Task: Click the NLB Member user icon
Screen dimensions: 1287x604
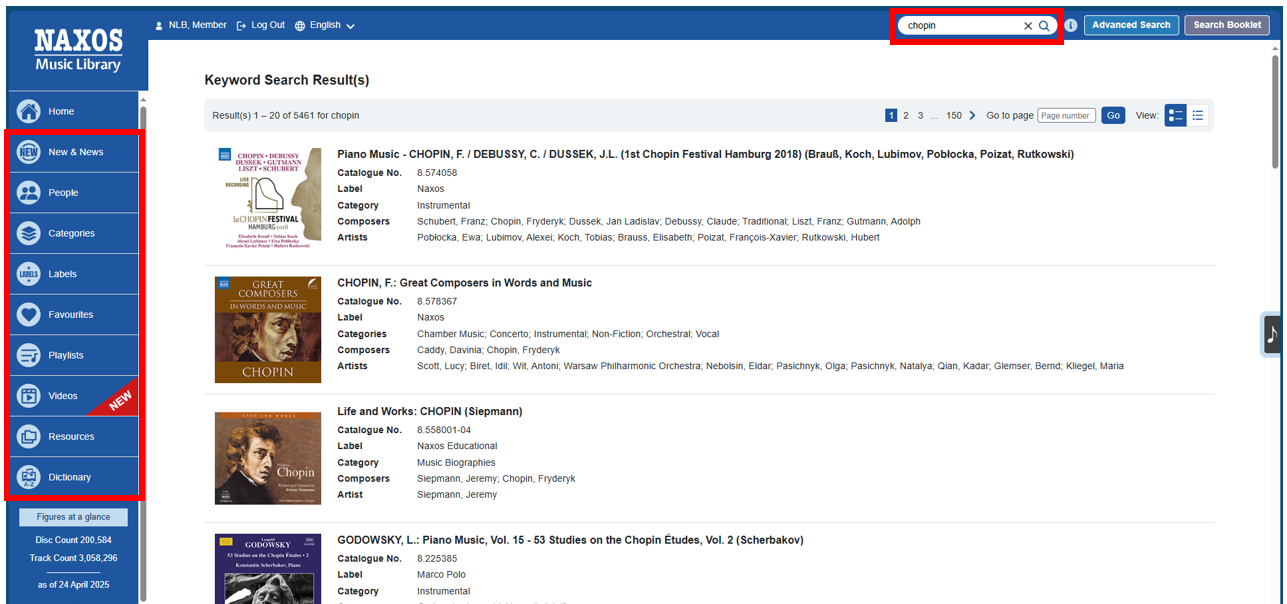Action: (158, 25)
